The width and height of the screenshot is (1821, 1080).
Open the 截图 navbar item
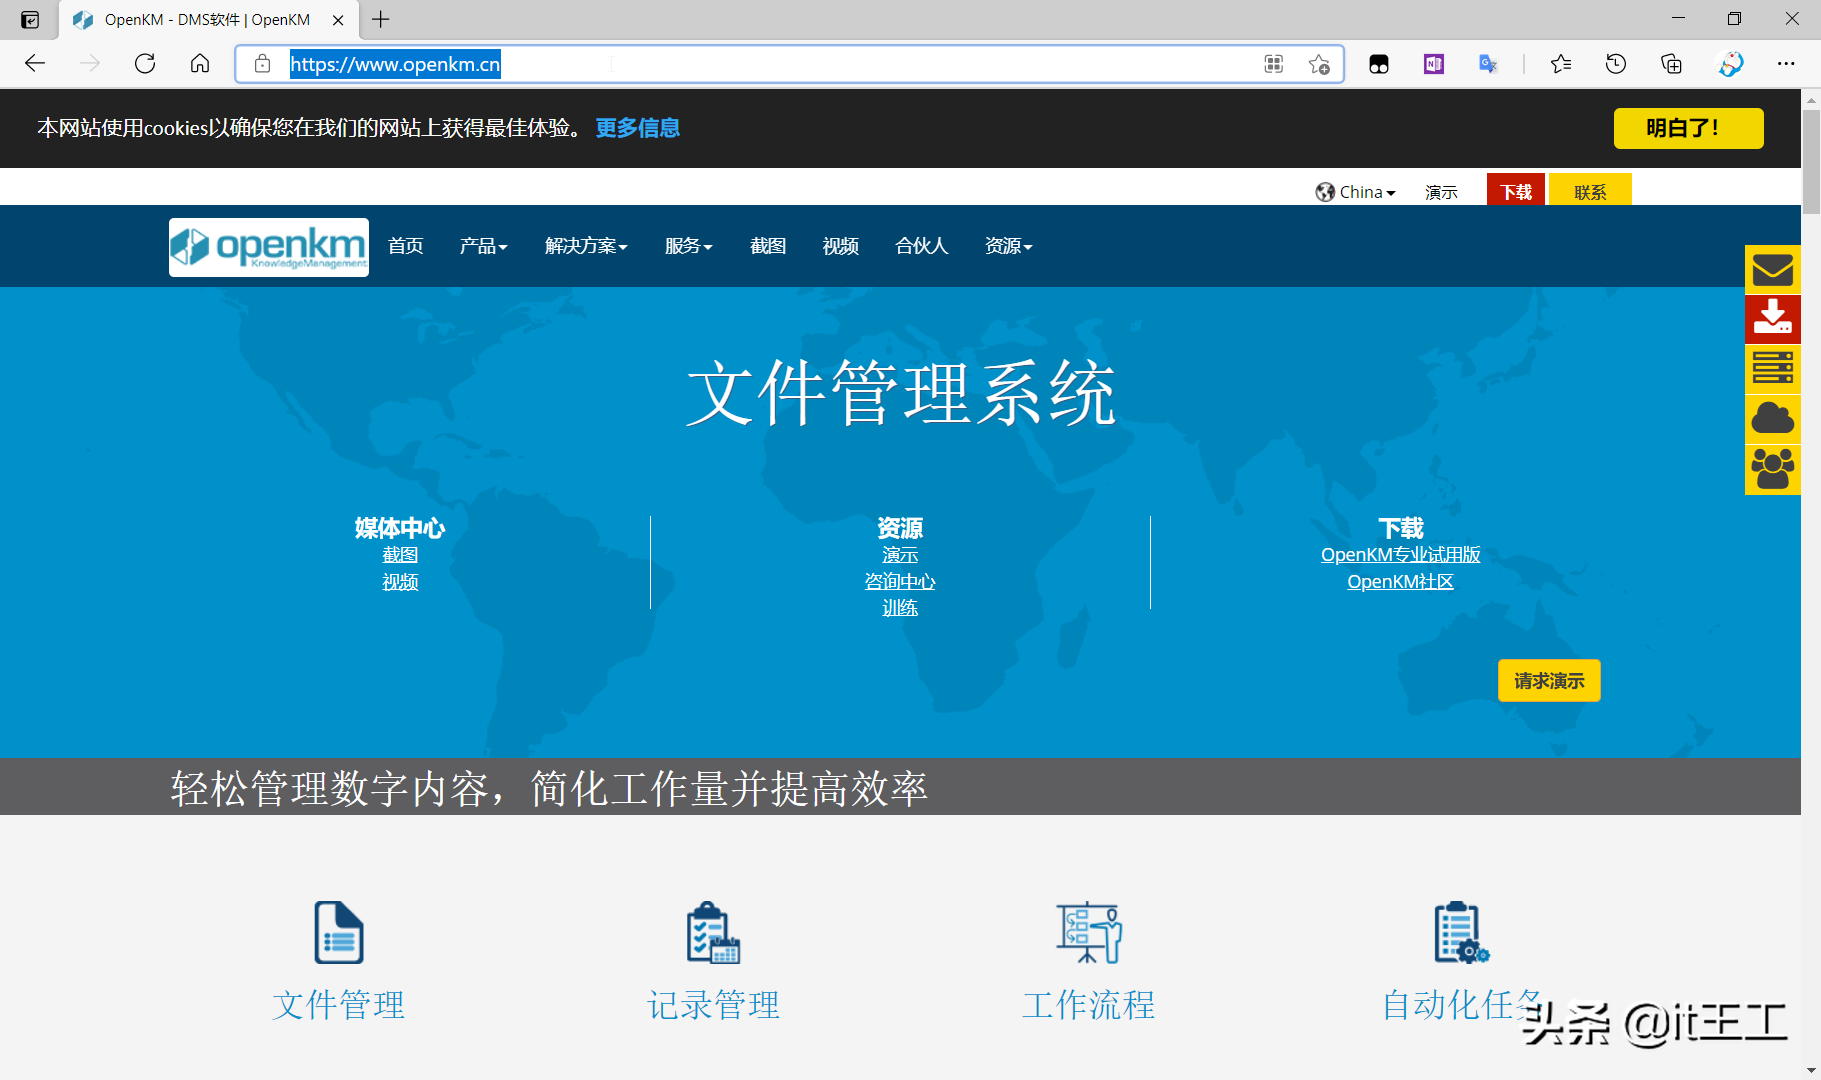pos(768,246)
